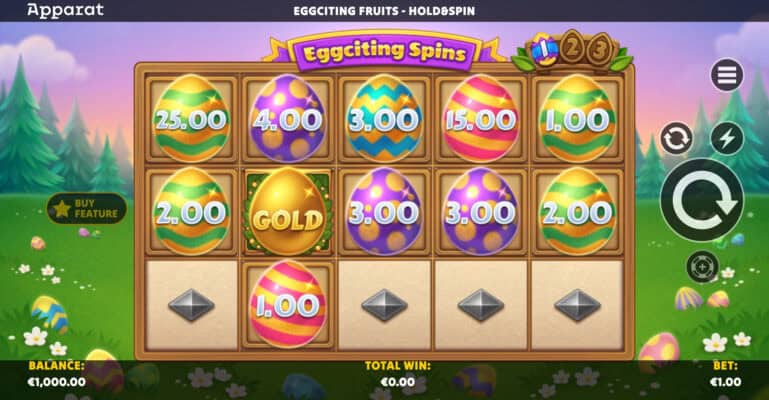The width and height of the screenshot is (769, 400).
Task: Select the 15.00 pink striped egg
Action: pos(481,118)
